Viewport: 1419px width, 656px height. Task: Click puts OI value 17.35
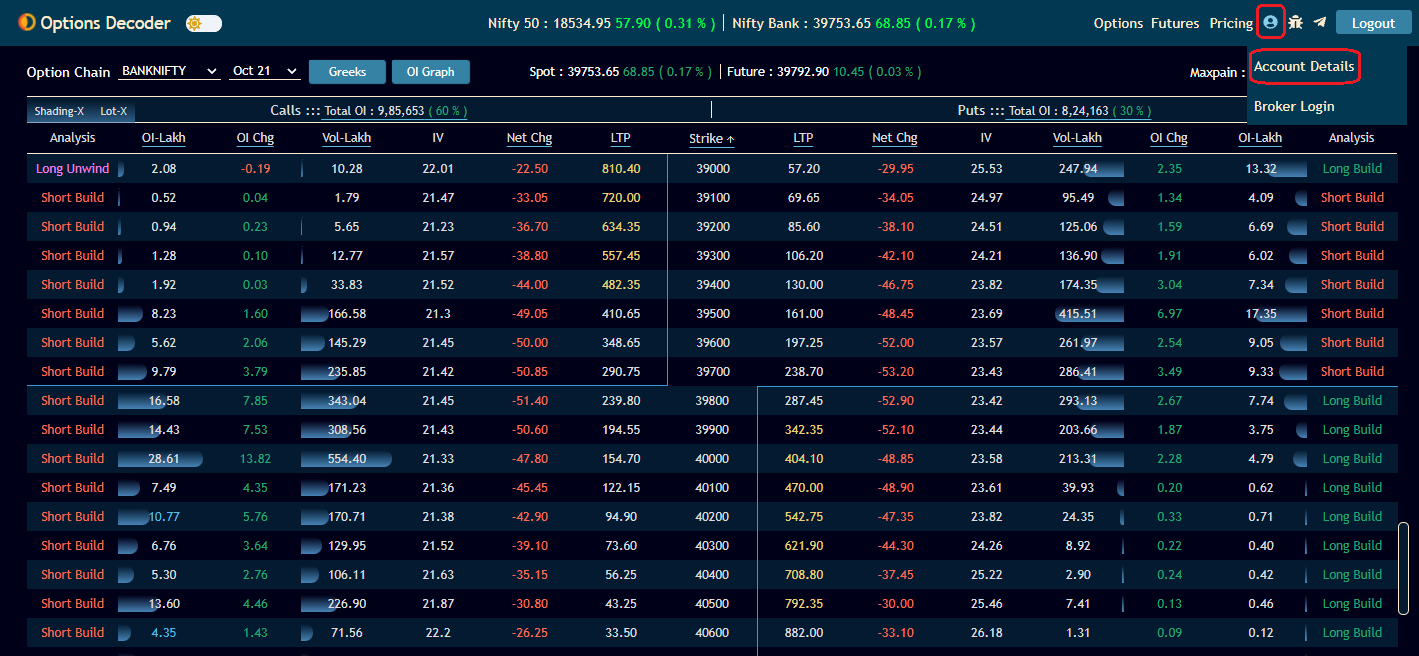point(1260,314)
